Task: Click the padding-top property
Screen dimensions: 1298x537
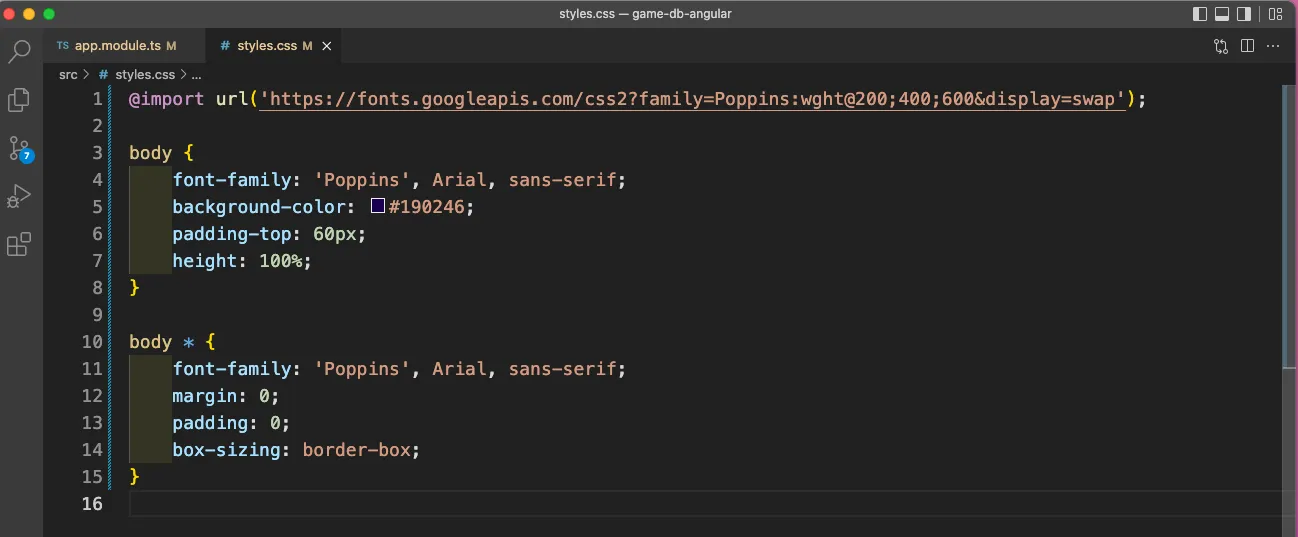Action: [232, 234]
